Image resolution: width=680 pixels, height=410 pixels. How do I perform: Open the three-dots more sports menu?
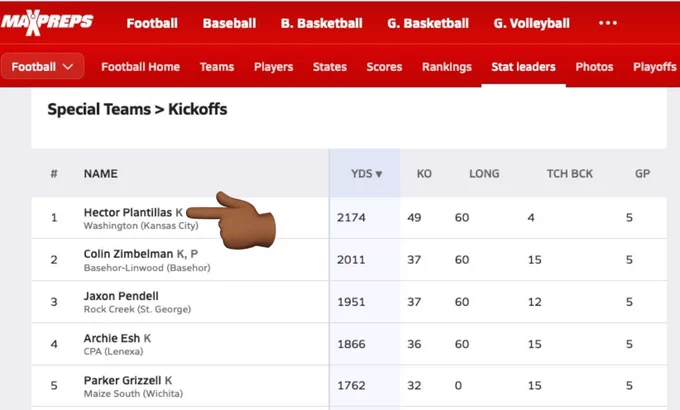[608, 23]
